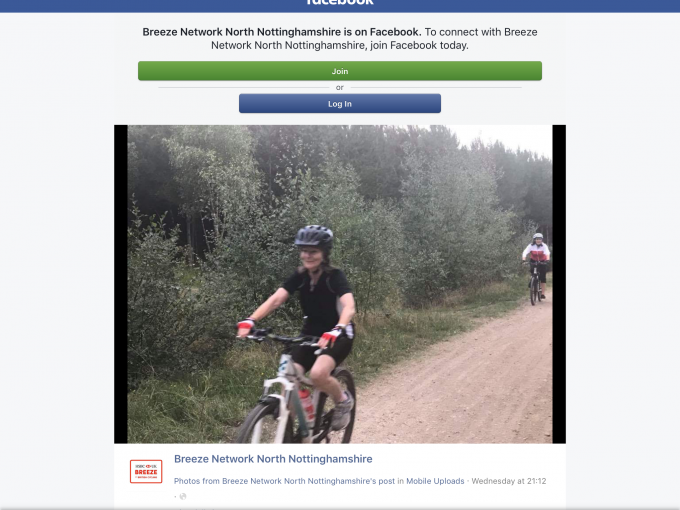The height and width of the screenshot is (510, 680).
Task: Click the blue Log In button
Action: [x=340, y=104]
